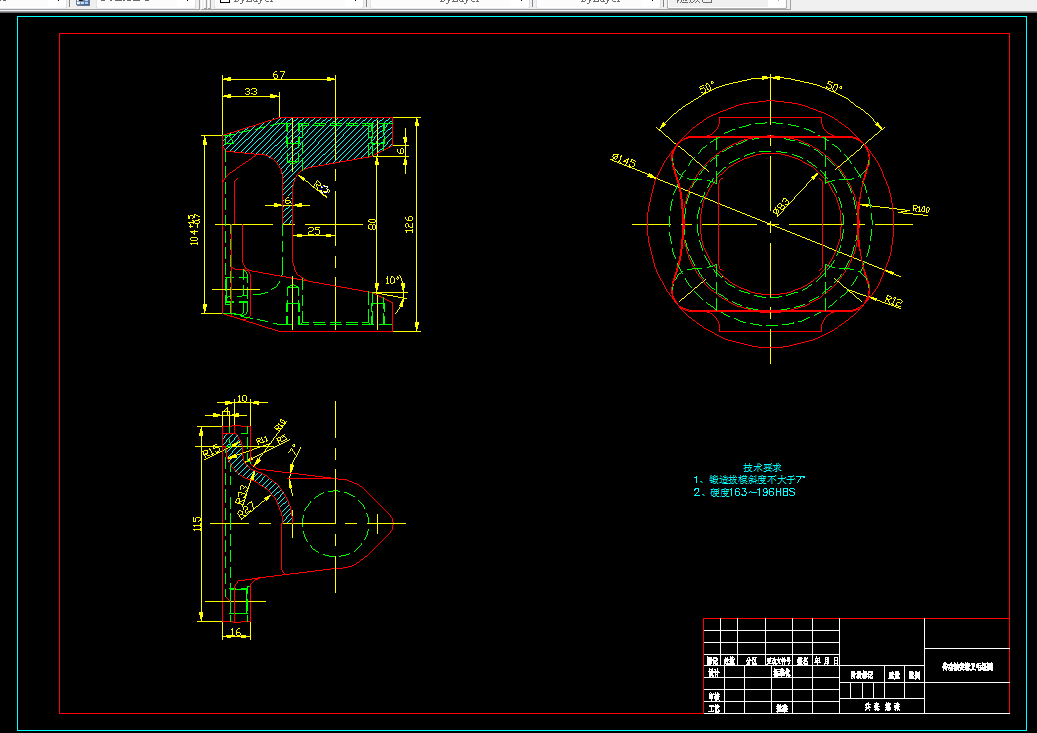Pick the R27 radius label

(247, 508)
